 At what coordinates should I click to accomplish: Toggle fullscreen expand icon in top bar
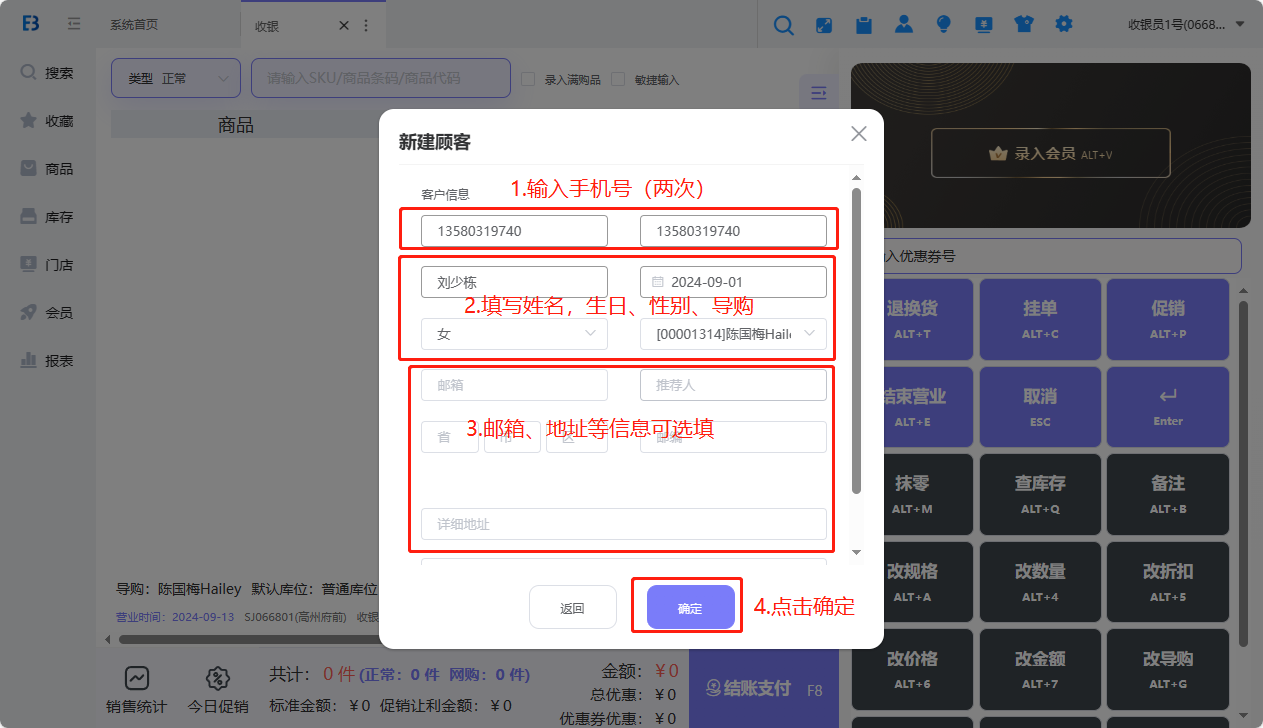click(824, 25)
